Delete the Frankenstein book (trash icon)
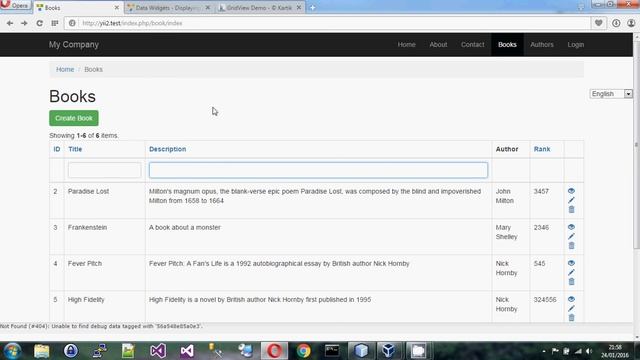This screenshot has width=640, height=360. tap(571, 246)
